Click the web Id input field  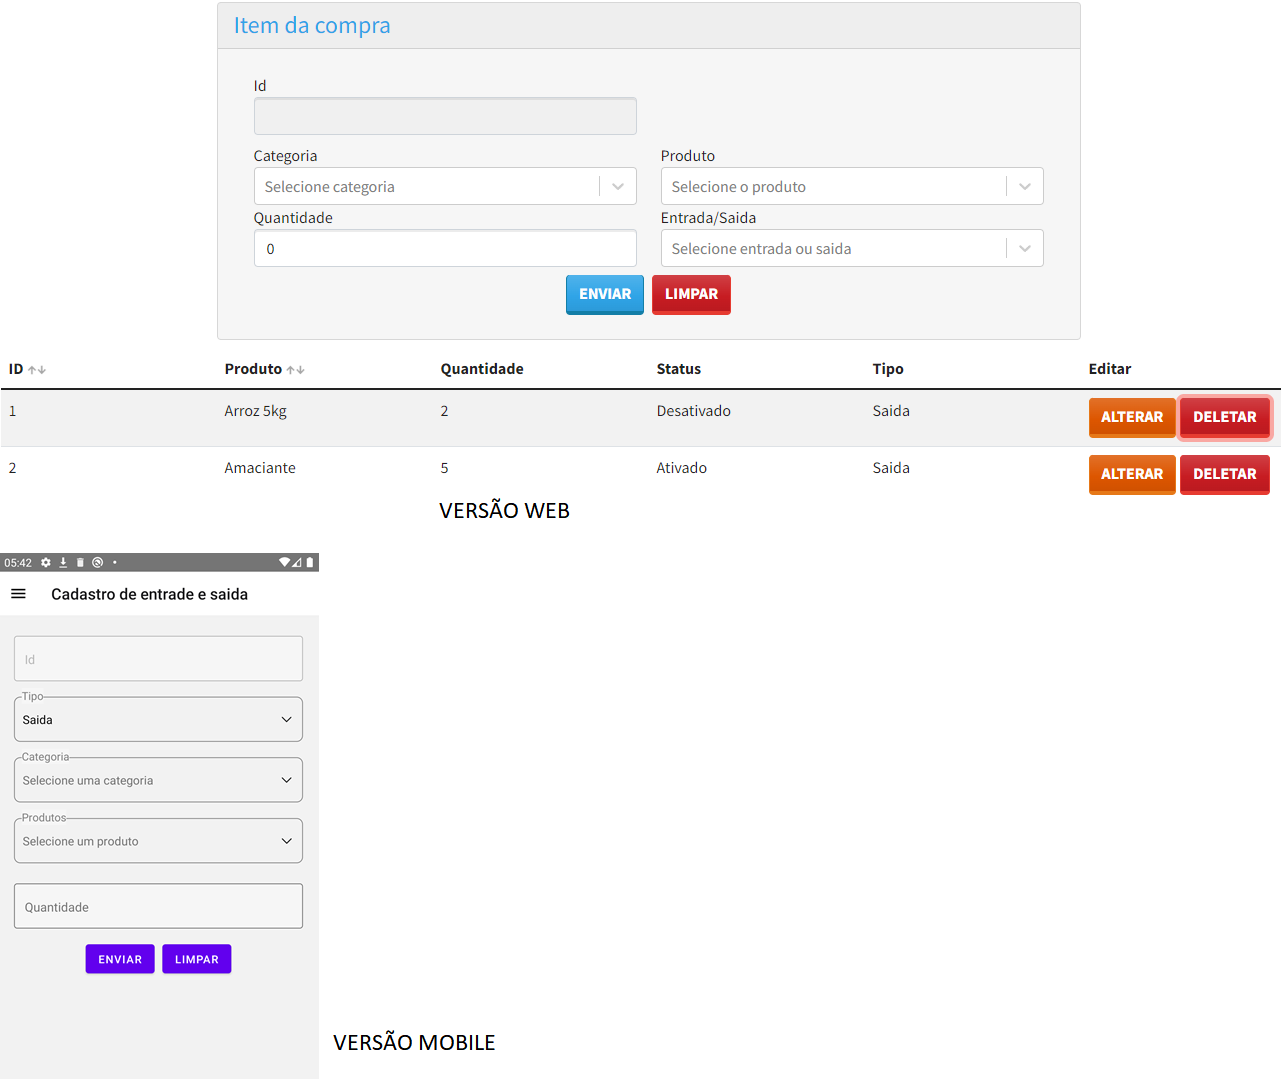point(445,116)
